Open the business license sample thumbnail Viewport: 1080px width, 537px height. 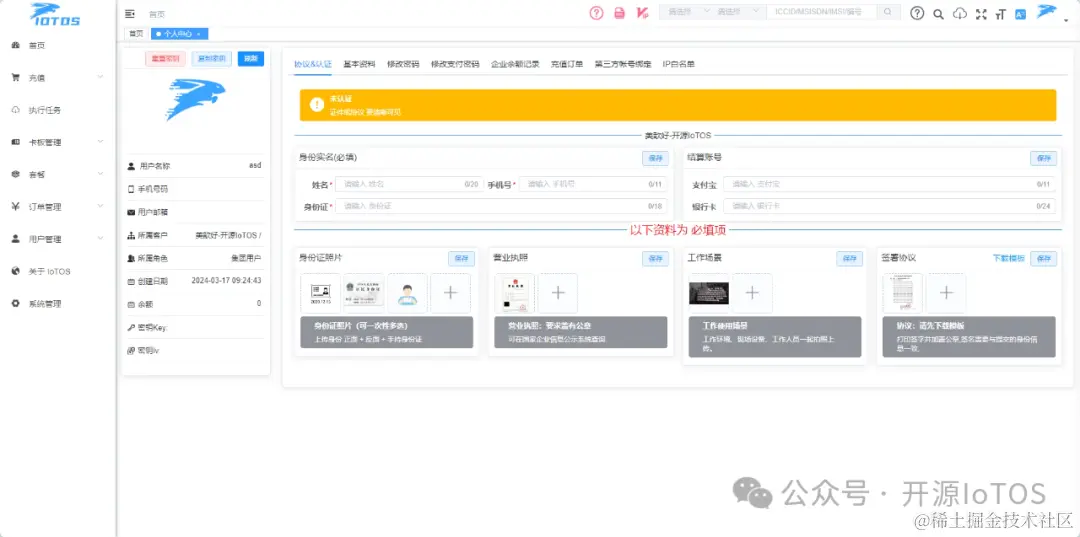point(515,293)
